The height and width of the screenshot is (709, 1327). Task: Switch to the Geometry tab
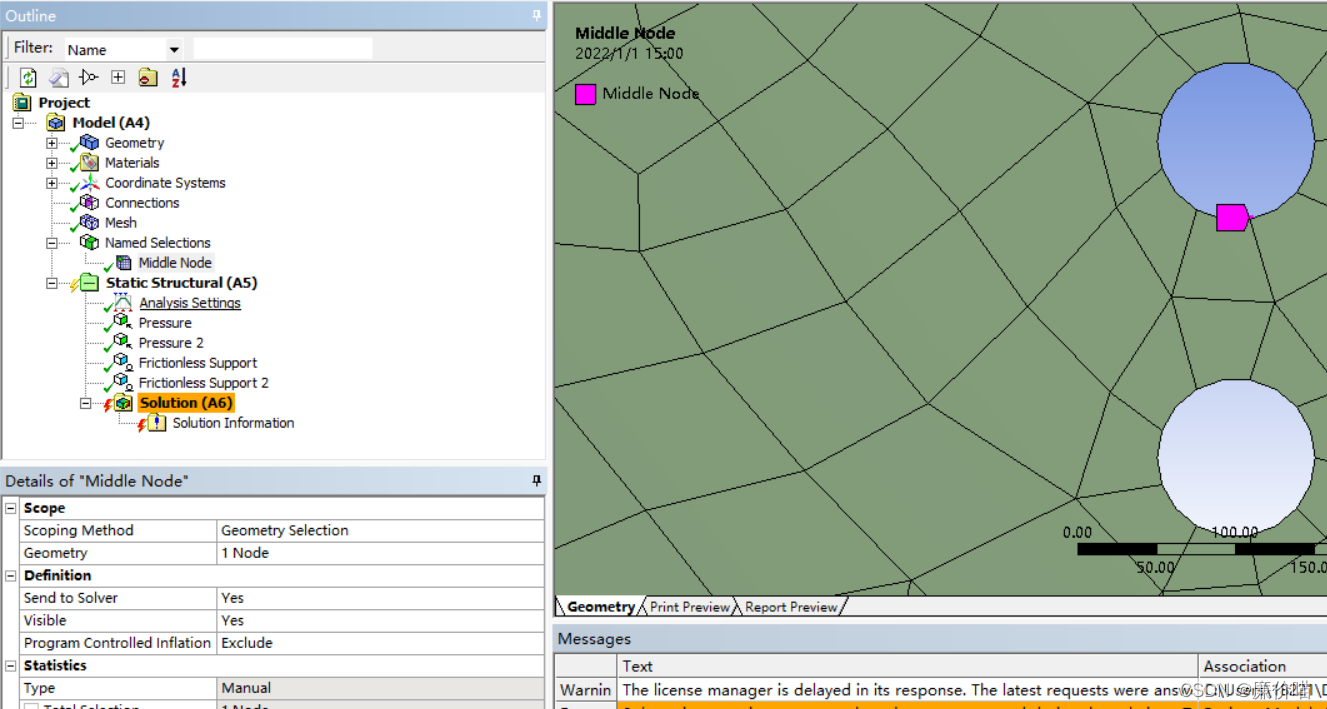click(x=600, y=607)
